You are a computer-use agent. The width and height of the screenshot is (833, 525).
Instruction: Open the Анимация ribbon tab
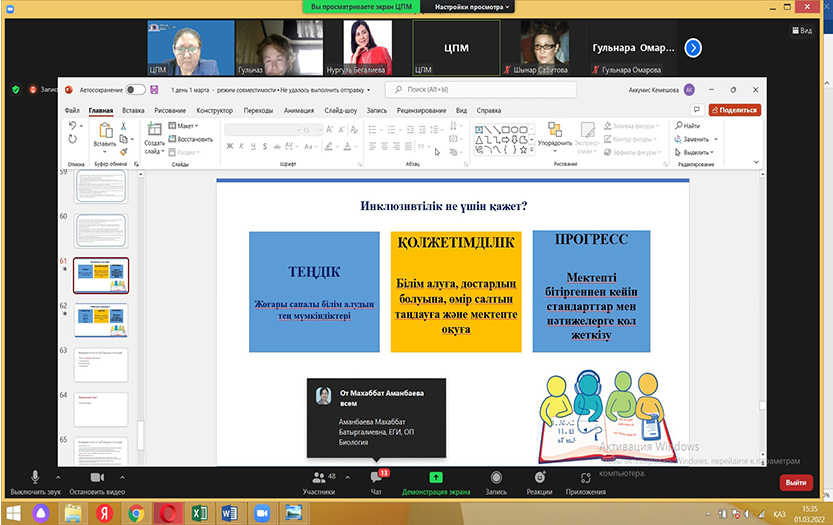(298, 110)
